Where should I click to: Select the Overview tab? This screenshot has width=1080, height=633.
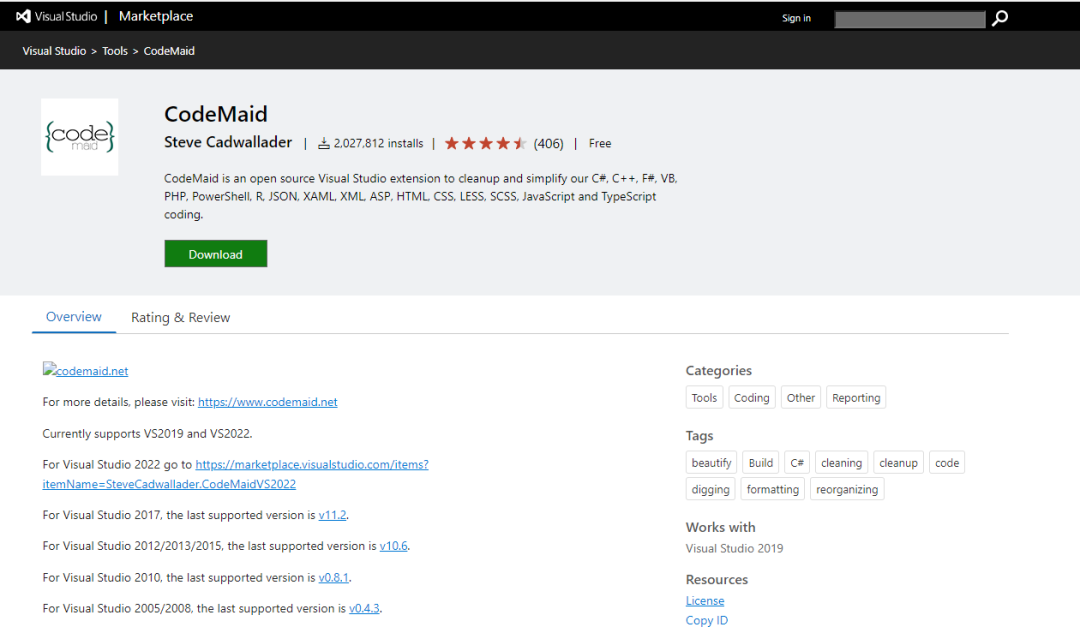point(73,317)
